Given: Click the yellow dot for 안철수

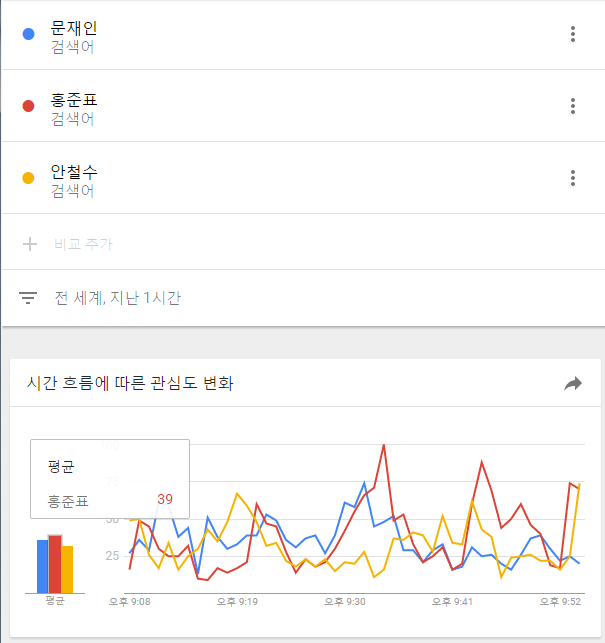Looking at the screenshot, I should [28, 178].
